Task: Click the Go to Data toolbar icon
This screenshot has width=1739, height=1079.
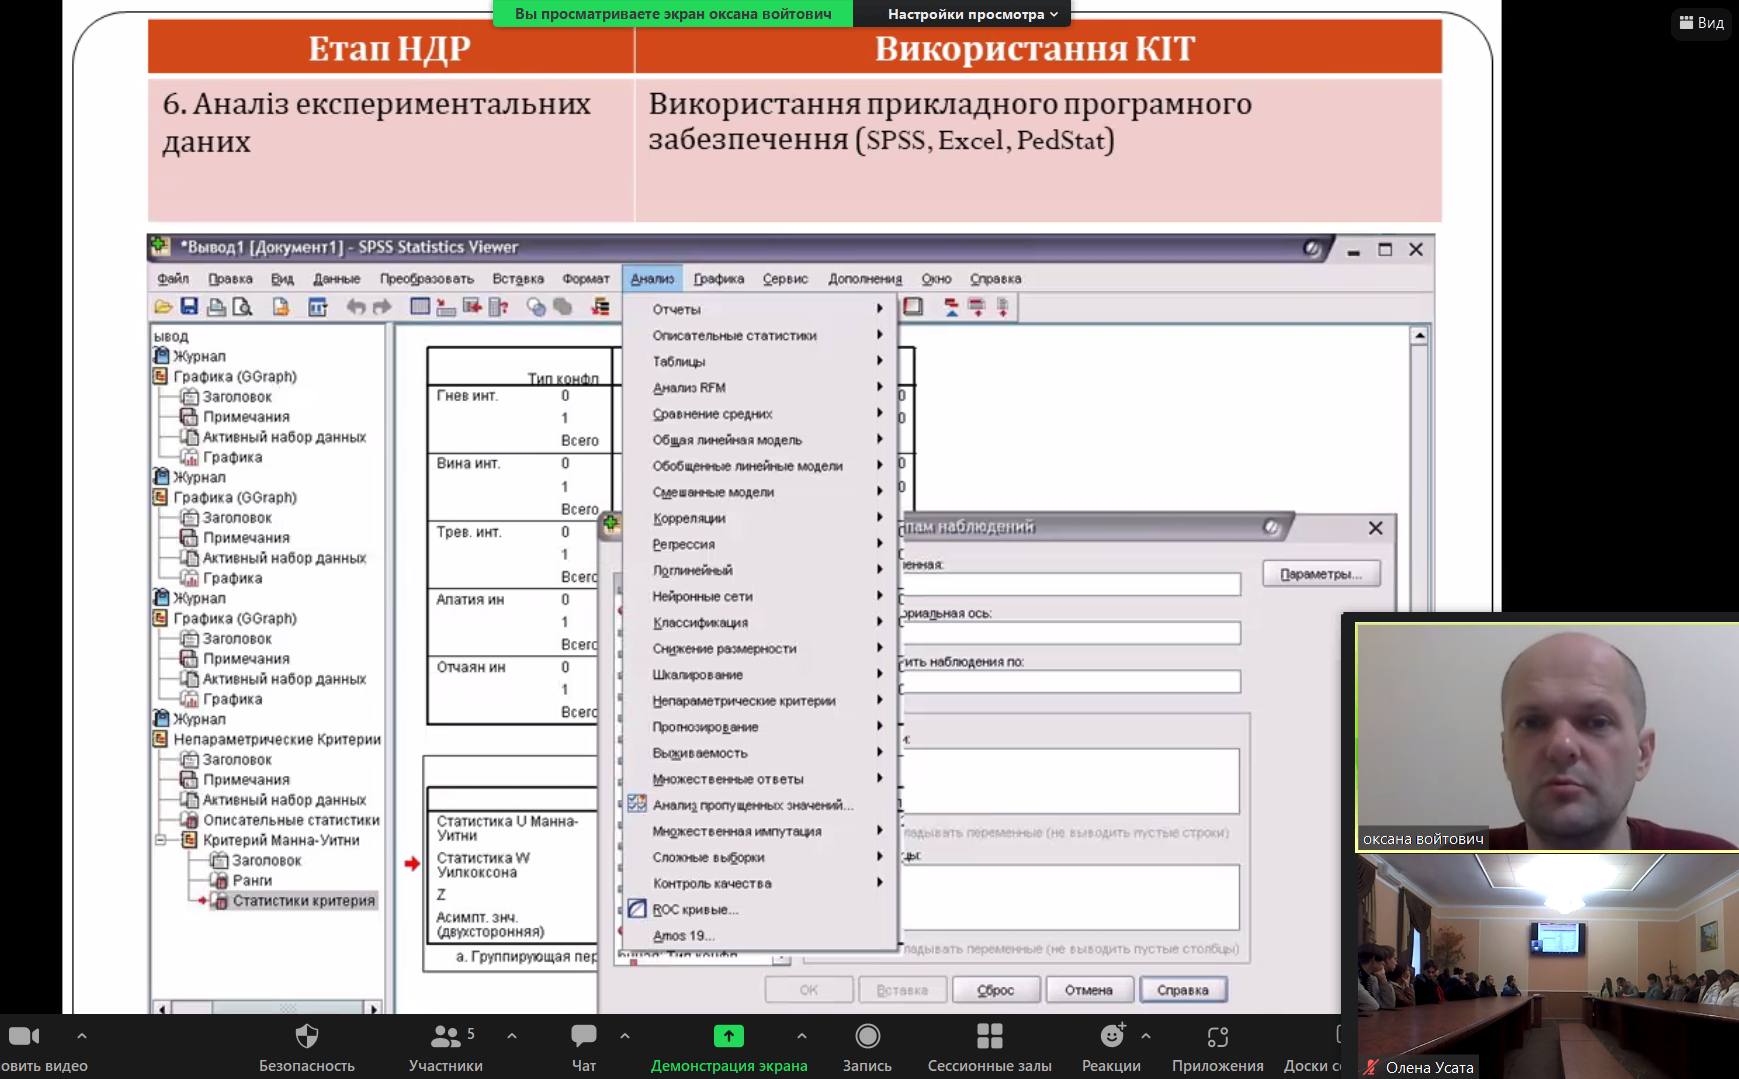Action: pos(420,307)
